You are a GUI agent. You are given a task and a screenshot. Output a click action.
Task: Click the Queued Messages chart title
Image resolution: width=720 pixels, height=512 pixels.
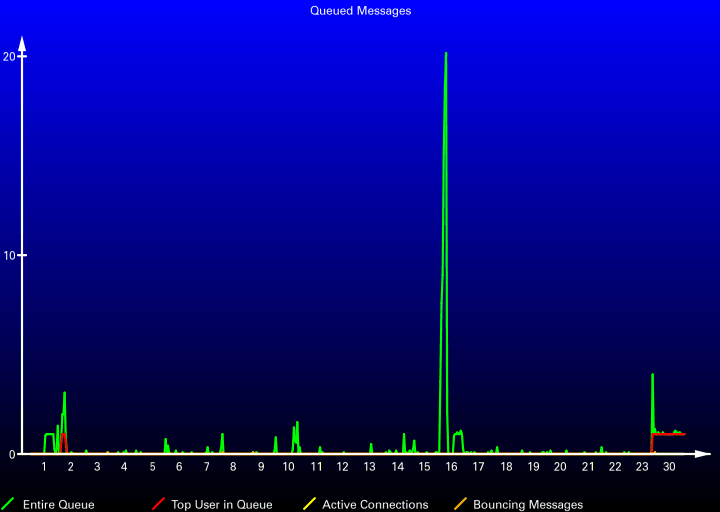[360, 11]
